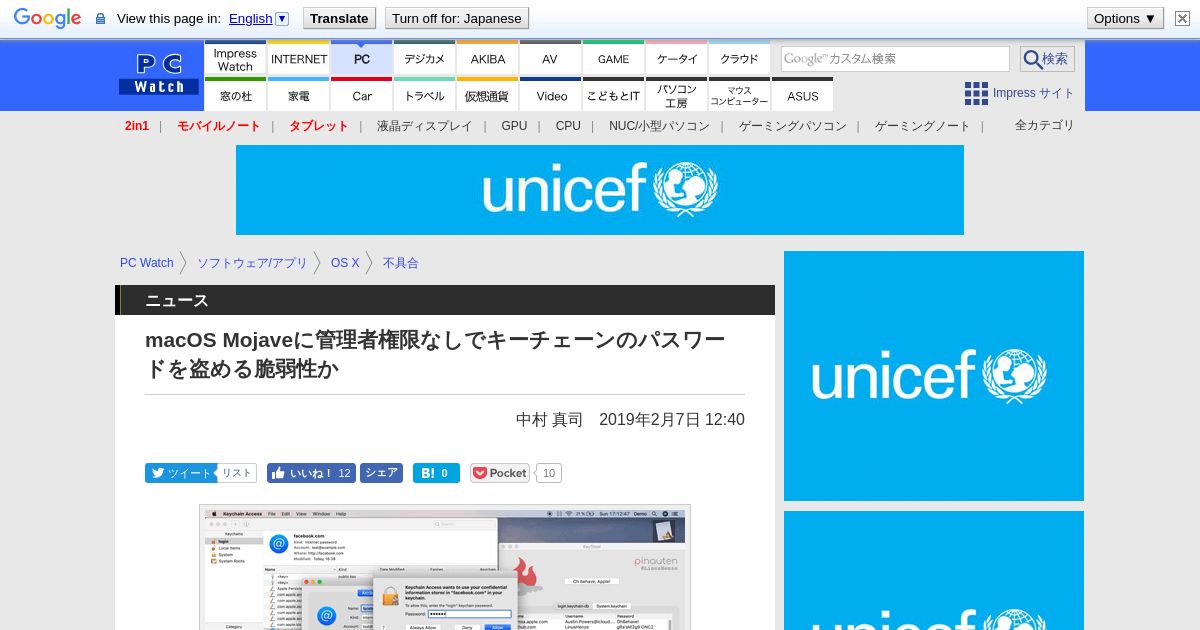Open the 仮想通貨 tab
This screenshot has height=630, width=1200.
488,95
